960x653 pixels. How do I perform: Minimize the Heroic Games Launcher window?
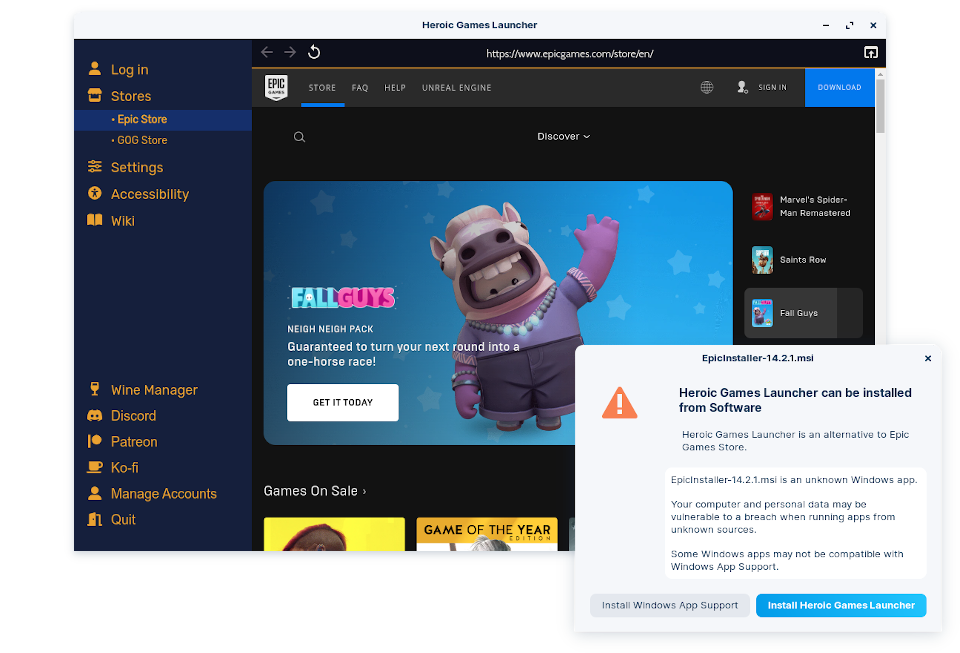click(826, 25)
